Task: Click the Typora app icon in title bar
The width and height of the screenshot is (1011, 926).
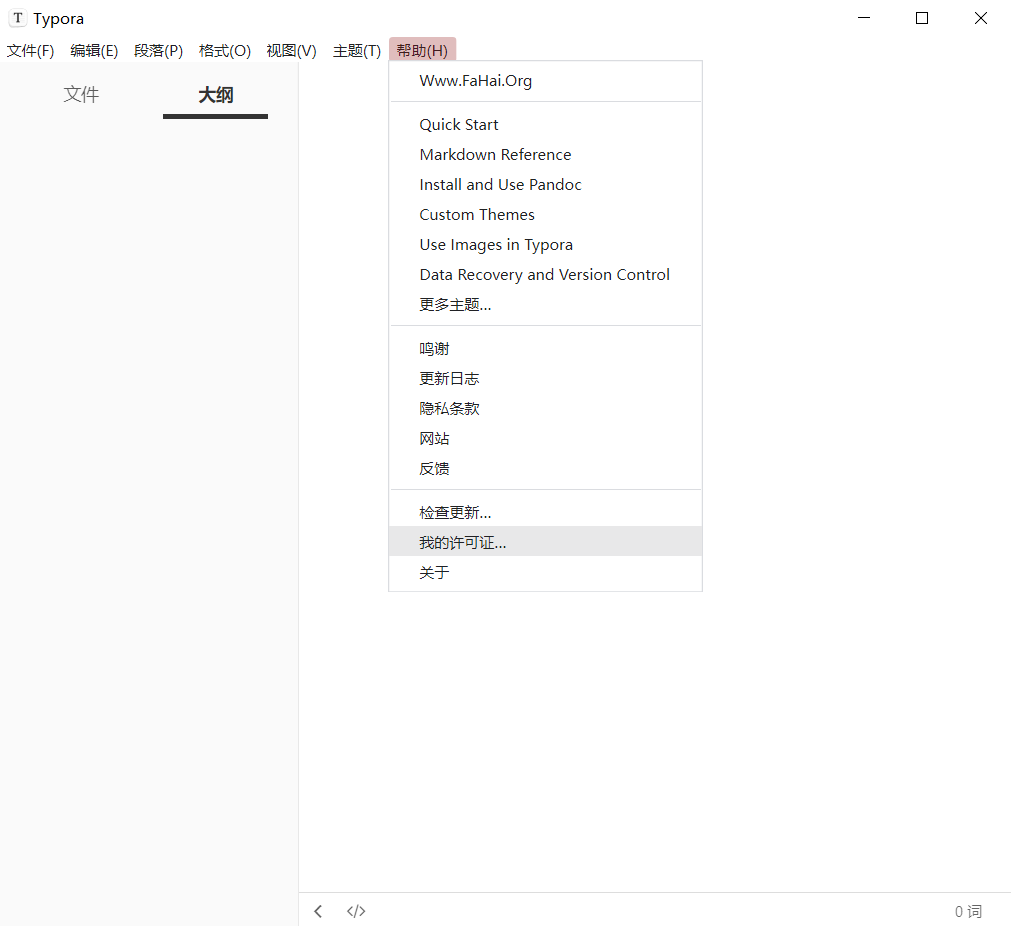Action: tap(18, 18)
